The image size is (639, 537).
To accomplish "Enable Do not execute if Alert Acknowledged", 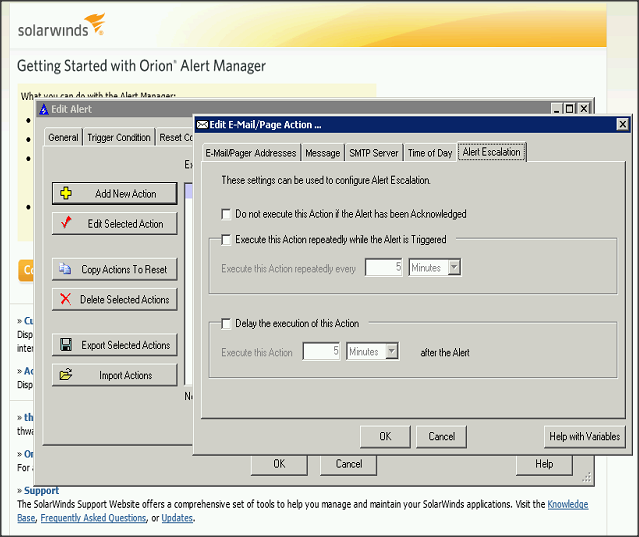I will click(226, 214).
